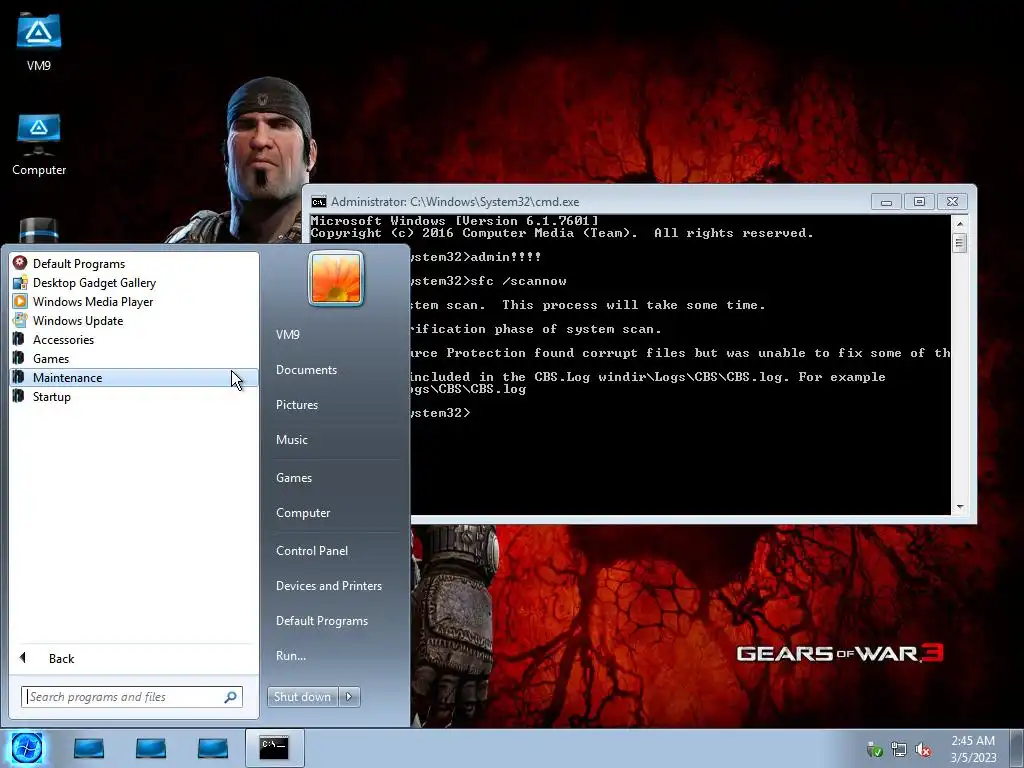The width and height of the screenshot is (1024, 768).
Task: Click the Back arrow in Start menu
Action: click(23, 658)
